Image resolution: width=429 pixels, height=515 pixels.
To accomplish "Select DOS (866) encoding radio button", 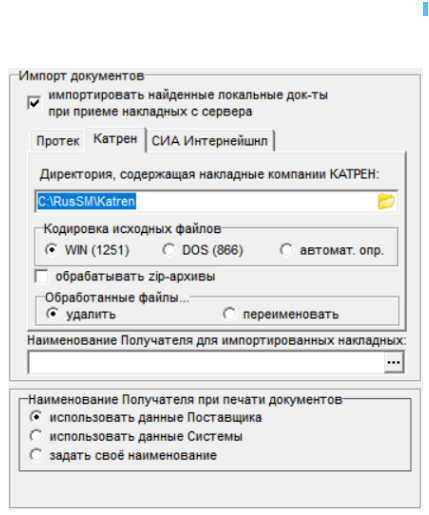I will [x=169, y=250].
